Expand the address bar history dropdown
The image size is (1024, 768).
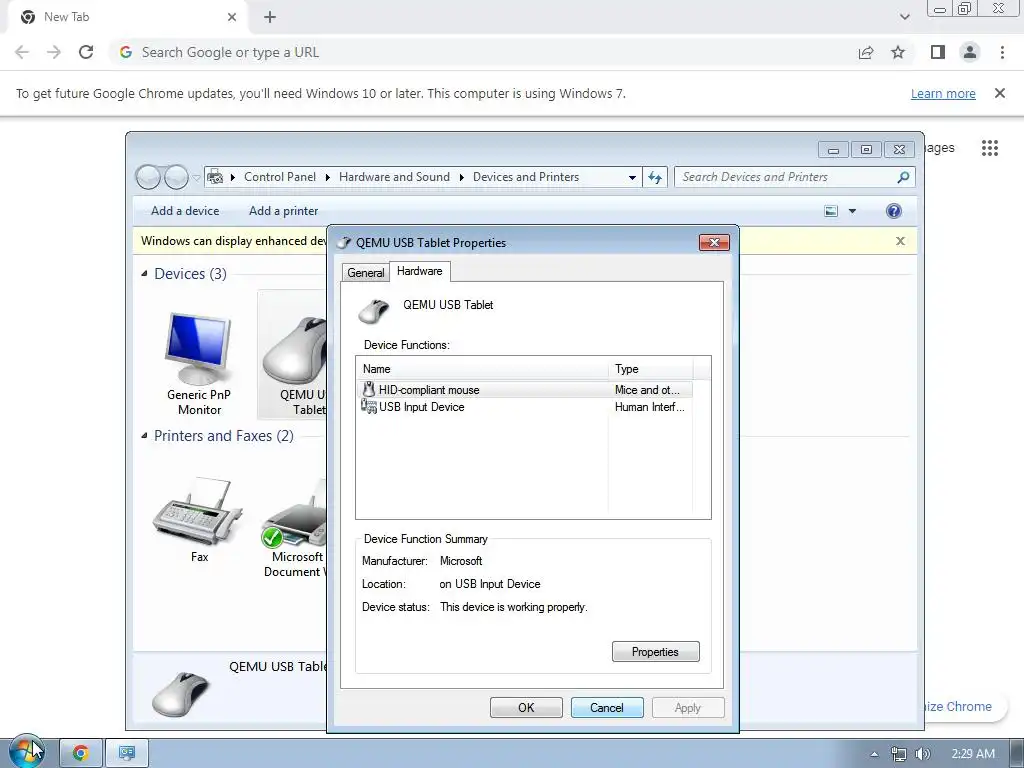632,177
